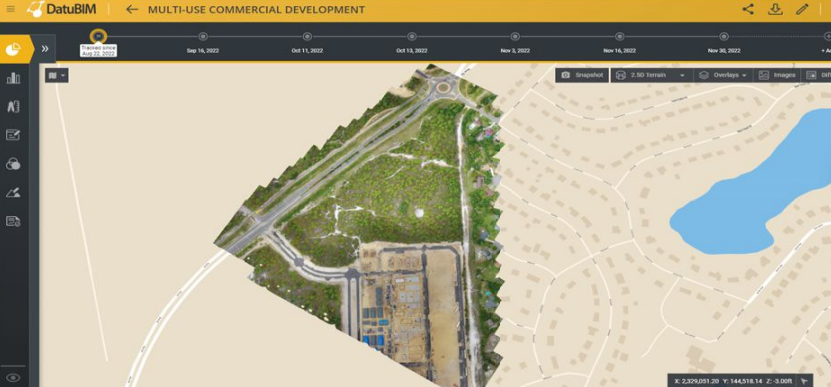Click the Snapshot button

[x=582, y=75]
